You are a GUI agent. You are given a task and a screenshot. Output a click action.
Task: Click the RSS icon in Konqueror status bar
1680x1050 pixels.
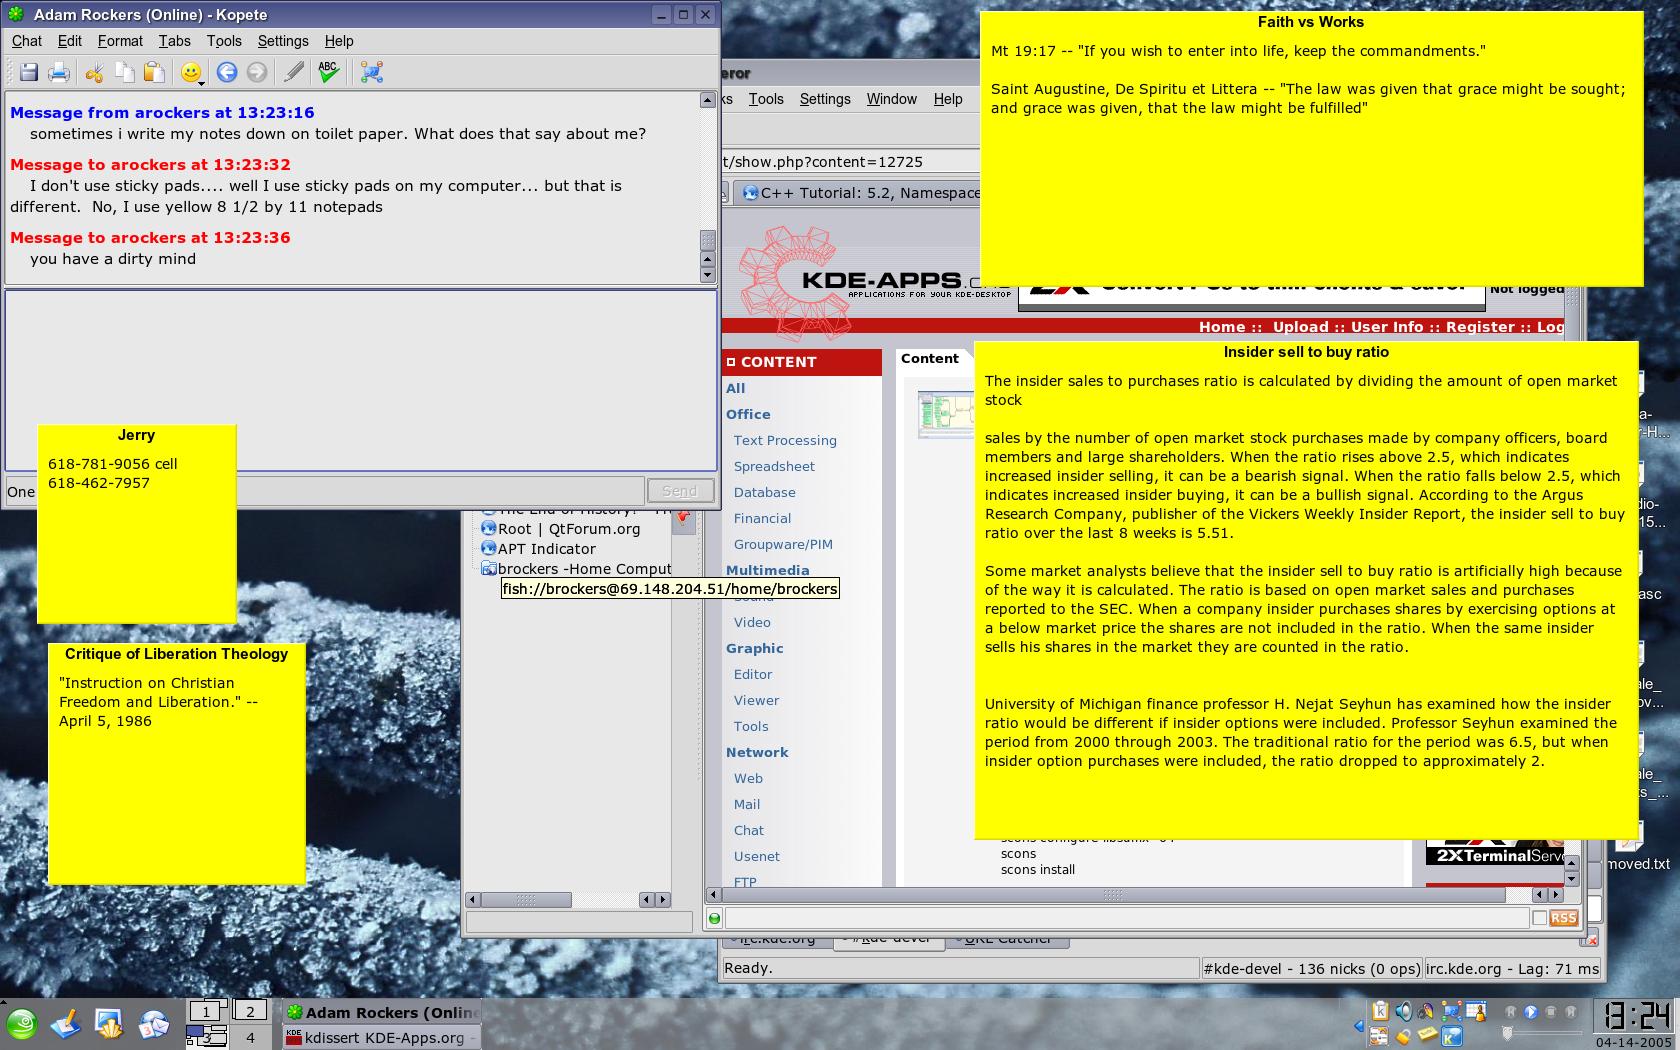[1564, 918]
